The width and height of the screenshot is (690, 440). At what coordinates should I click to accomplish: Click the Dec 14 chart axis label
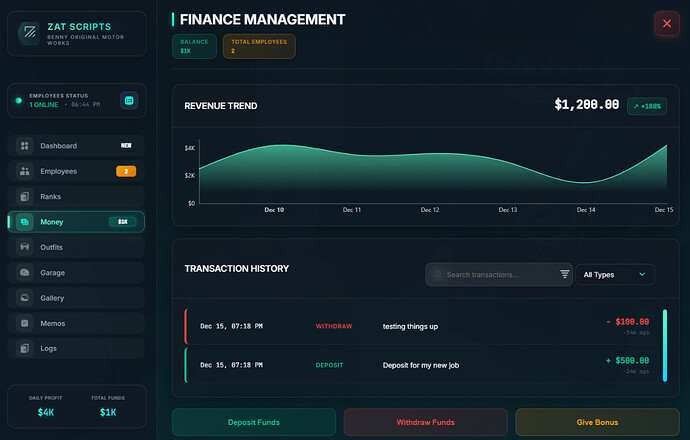(x=586, y=210)
